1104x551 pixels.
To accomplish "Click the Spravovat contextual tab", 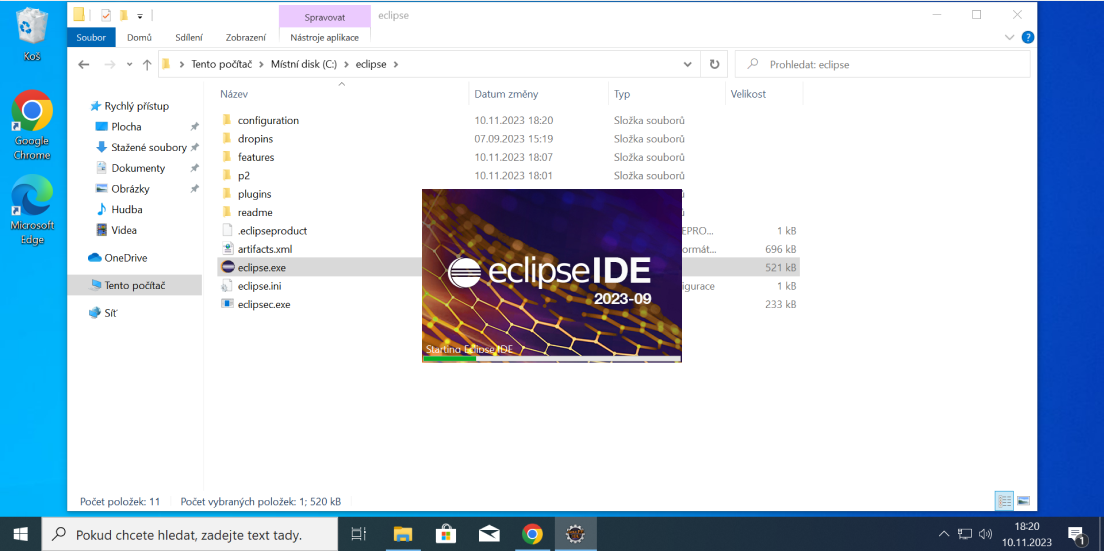I will [x=325, y=16].
